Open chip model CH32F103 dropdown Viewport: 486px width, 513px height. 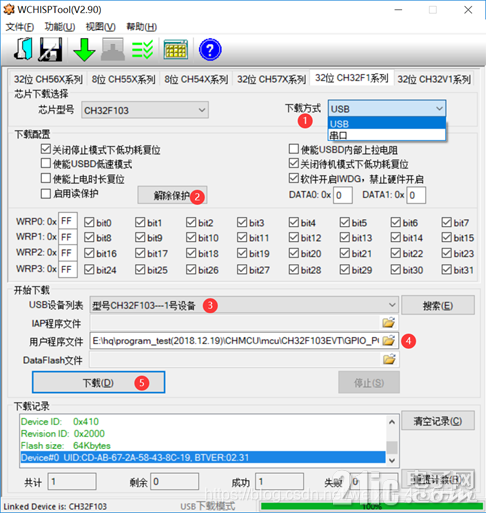point(145,110)
